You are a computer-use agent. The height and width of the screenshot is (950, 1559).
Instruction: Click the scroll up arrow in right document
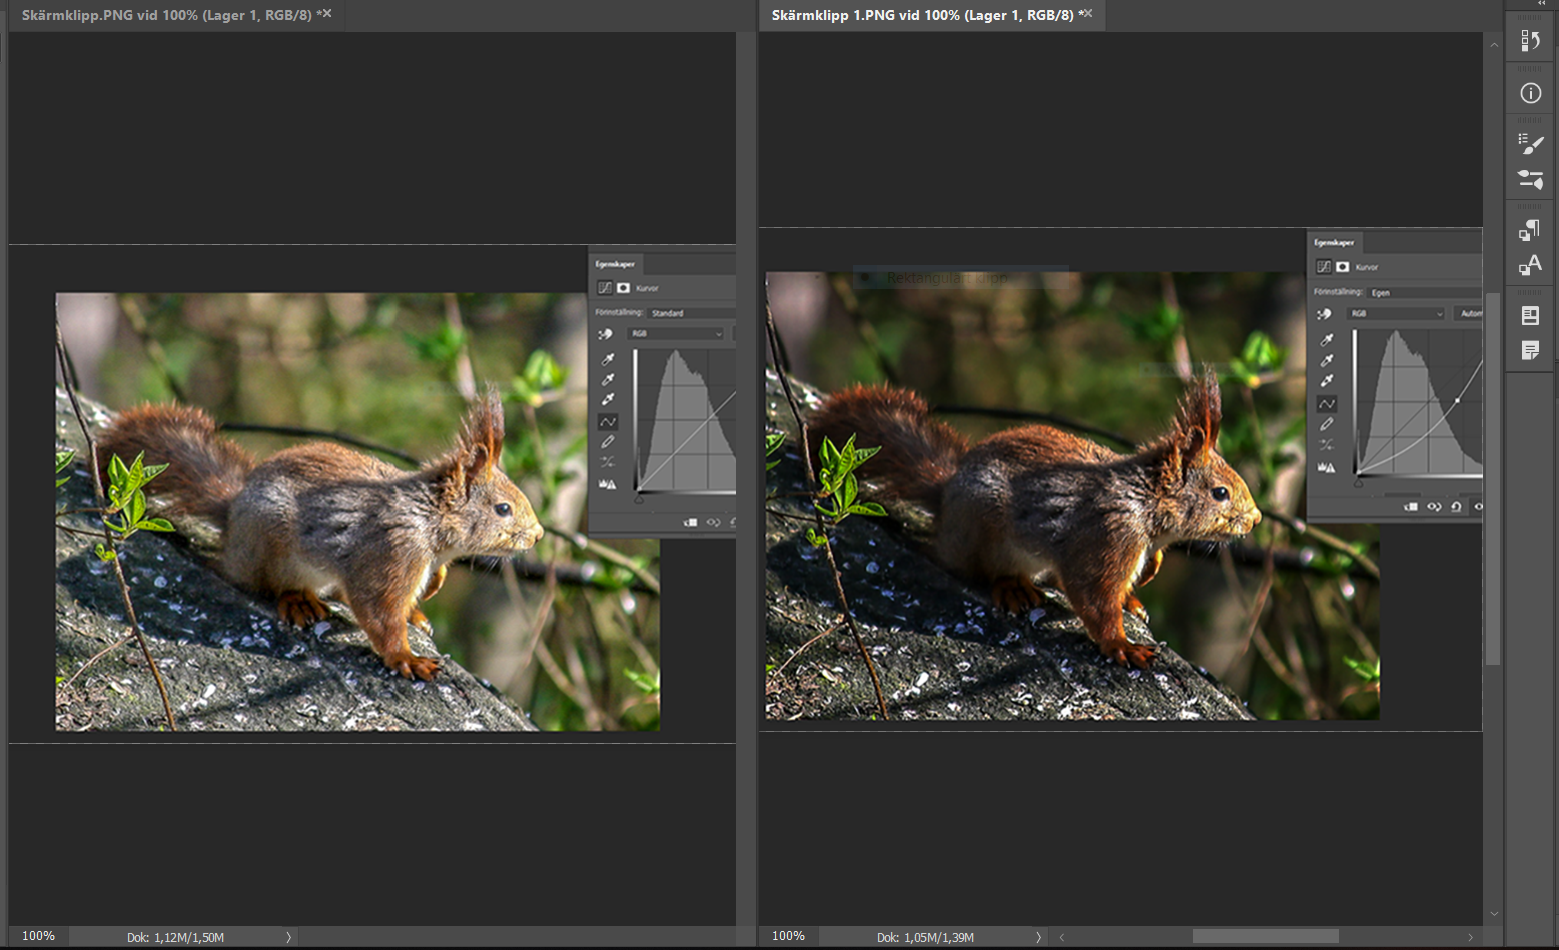(x=1494, y=45)
